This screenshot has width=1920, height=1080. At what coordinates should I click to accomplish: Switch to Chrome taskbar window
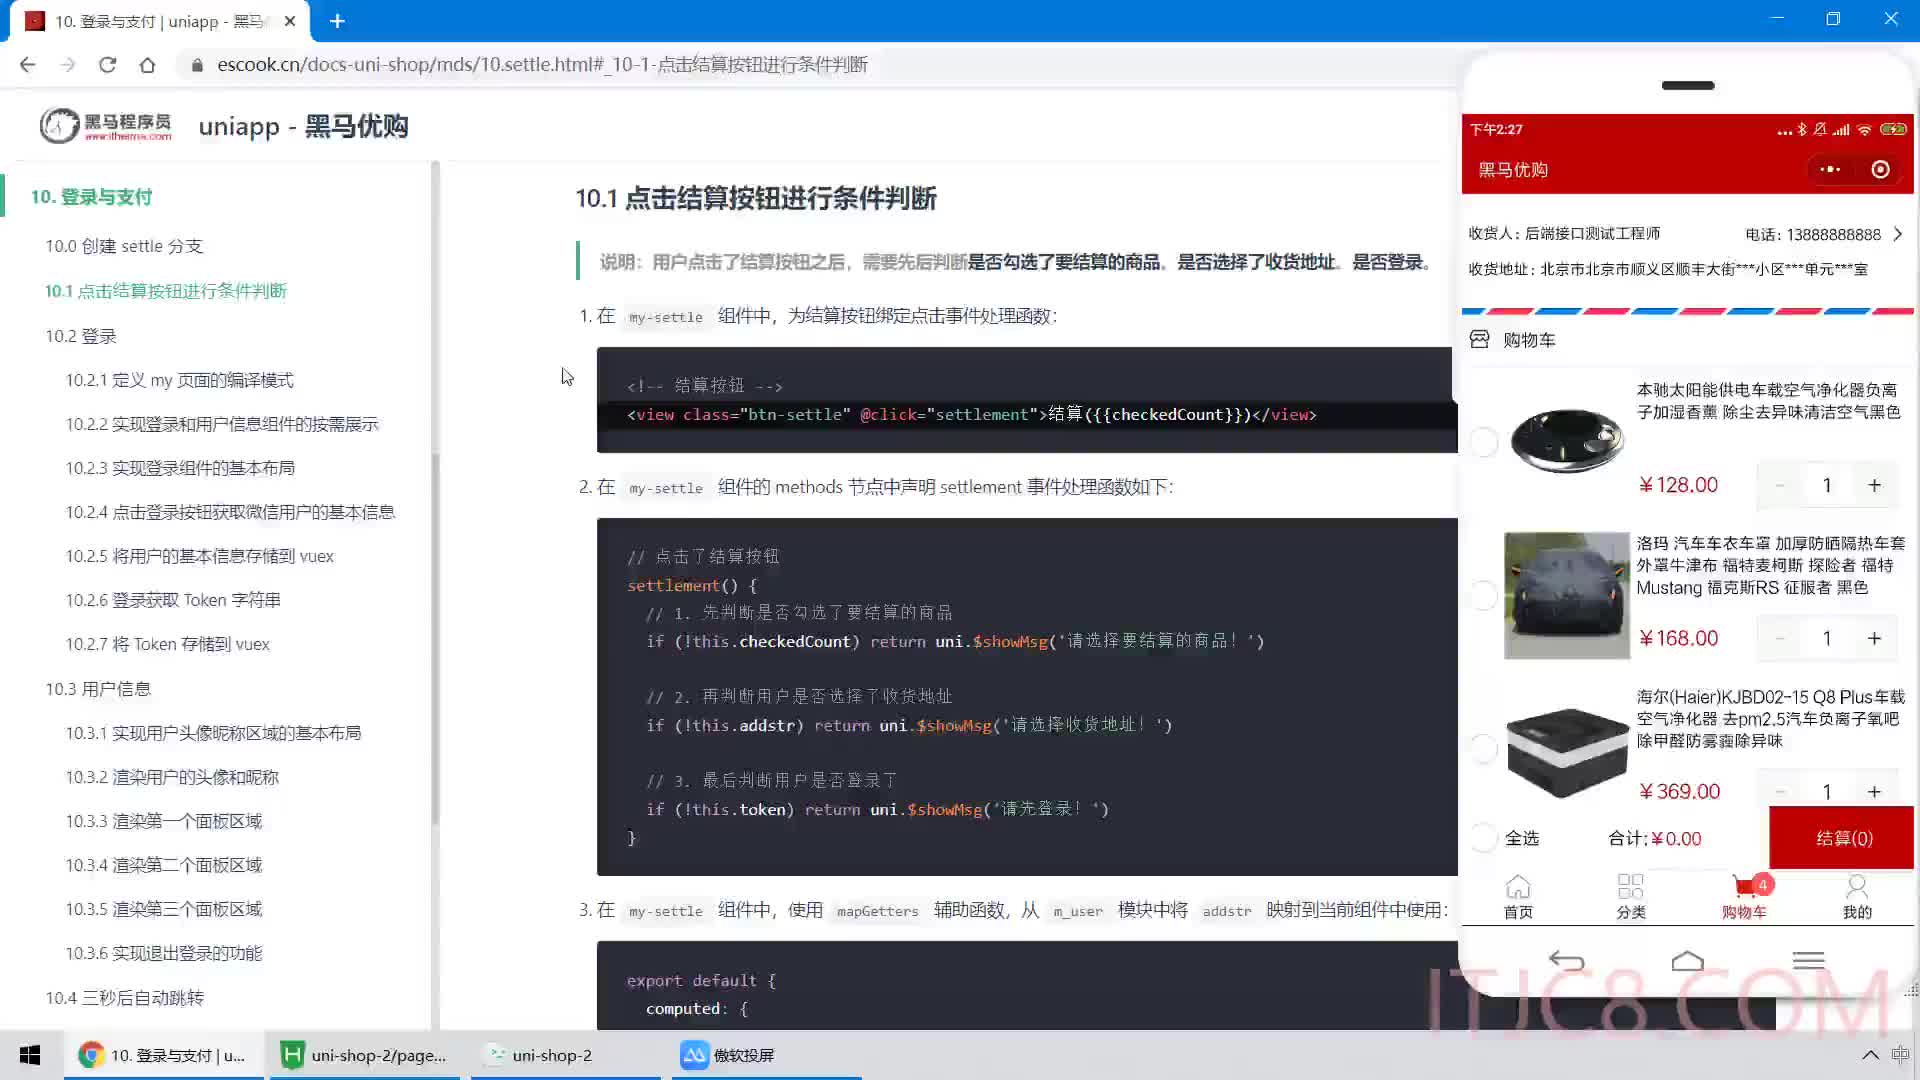(x=164, y=1055)
